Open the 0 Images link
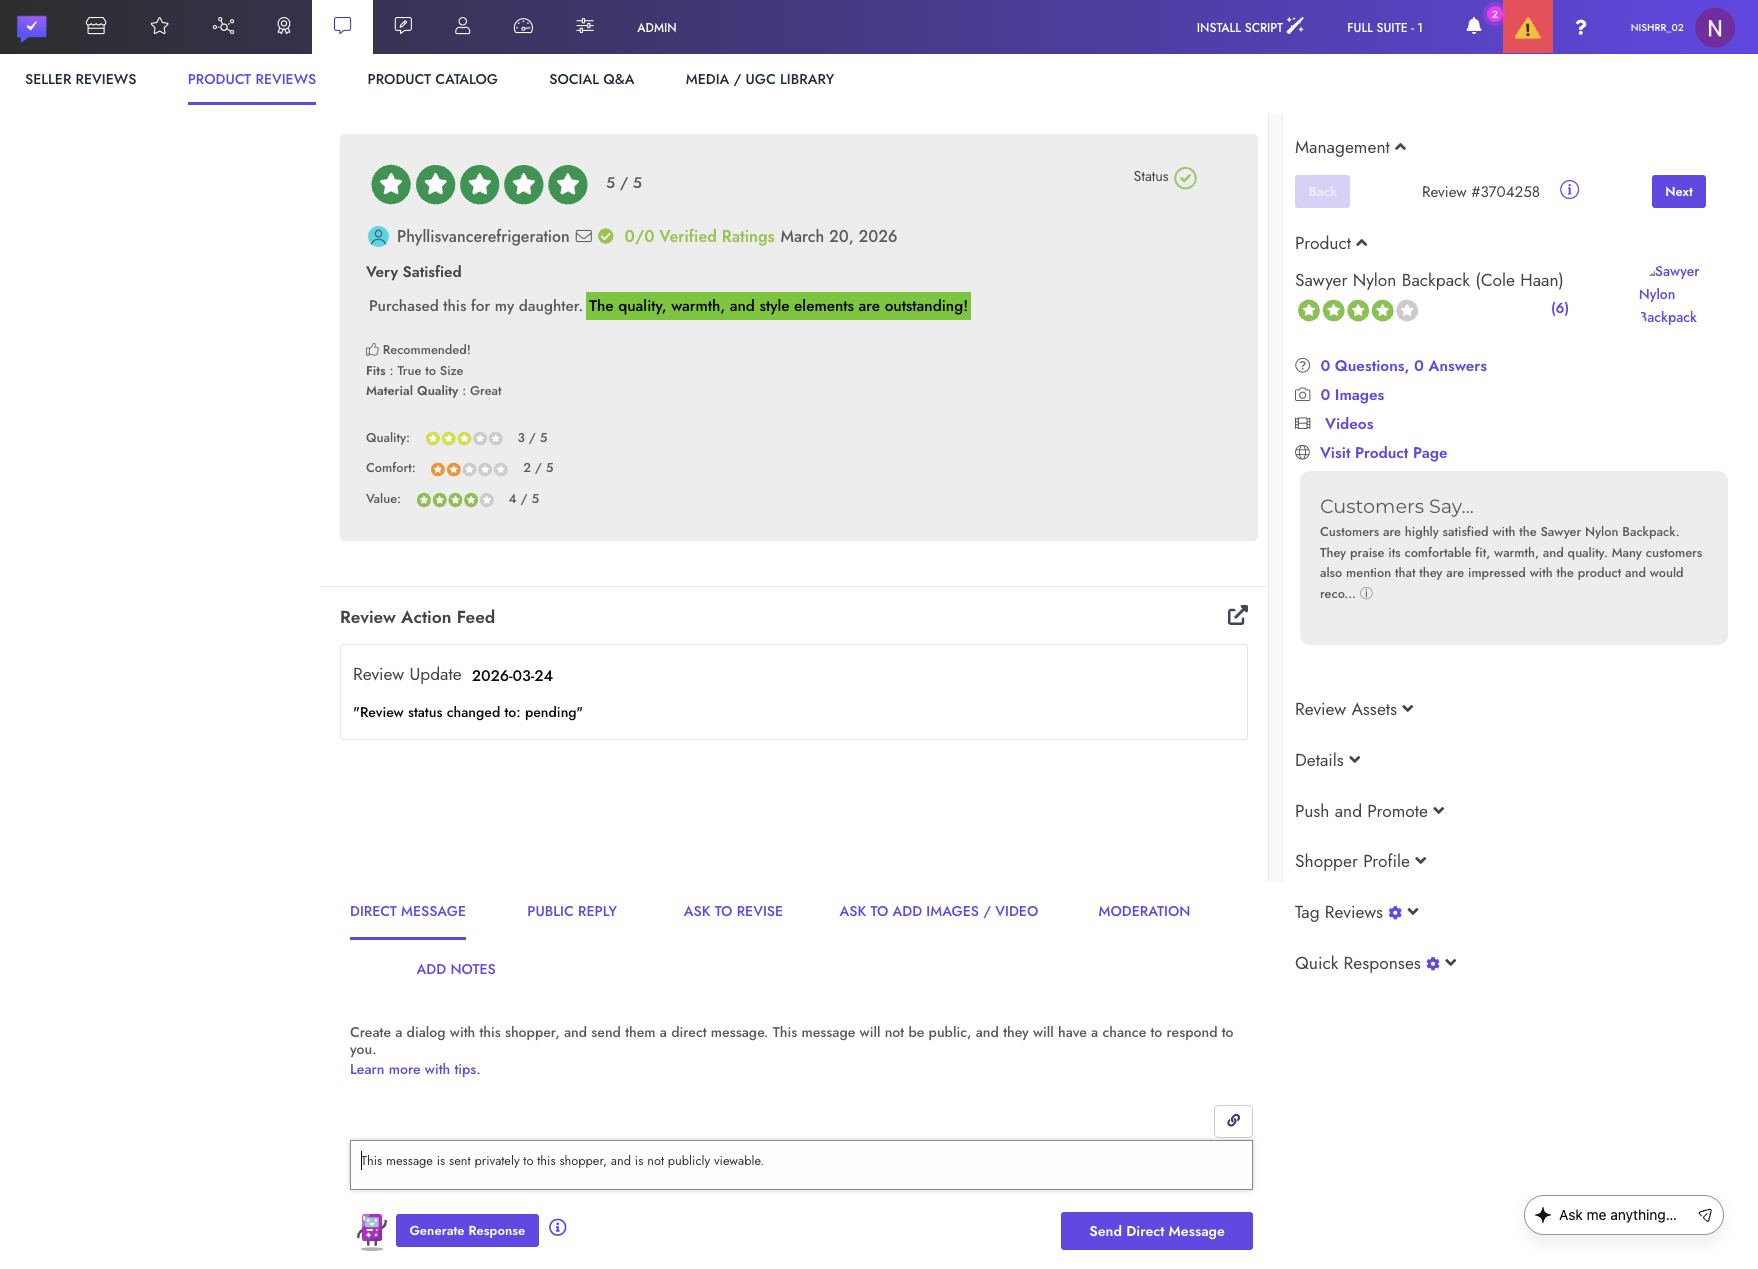The height and width of the screenshot is (1269, 1758). point(1352,395)
